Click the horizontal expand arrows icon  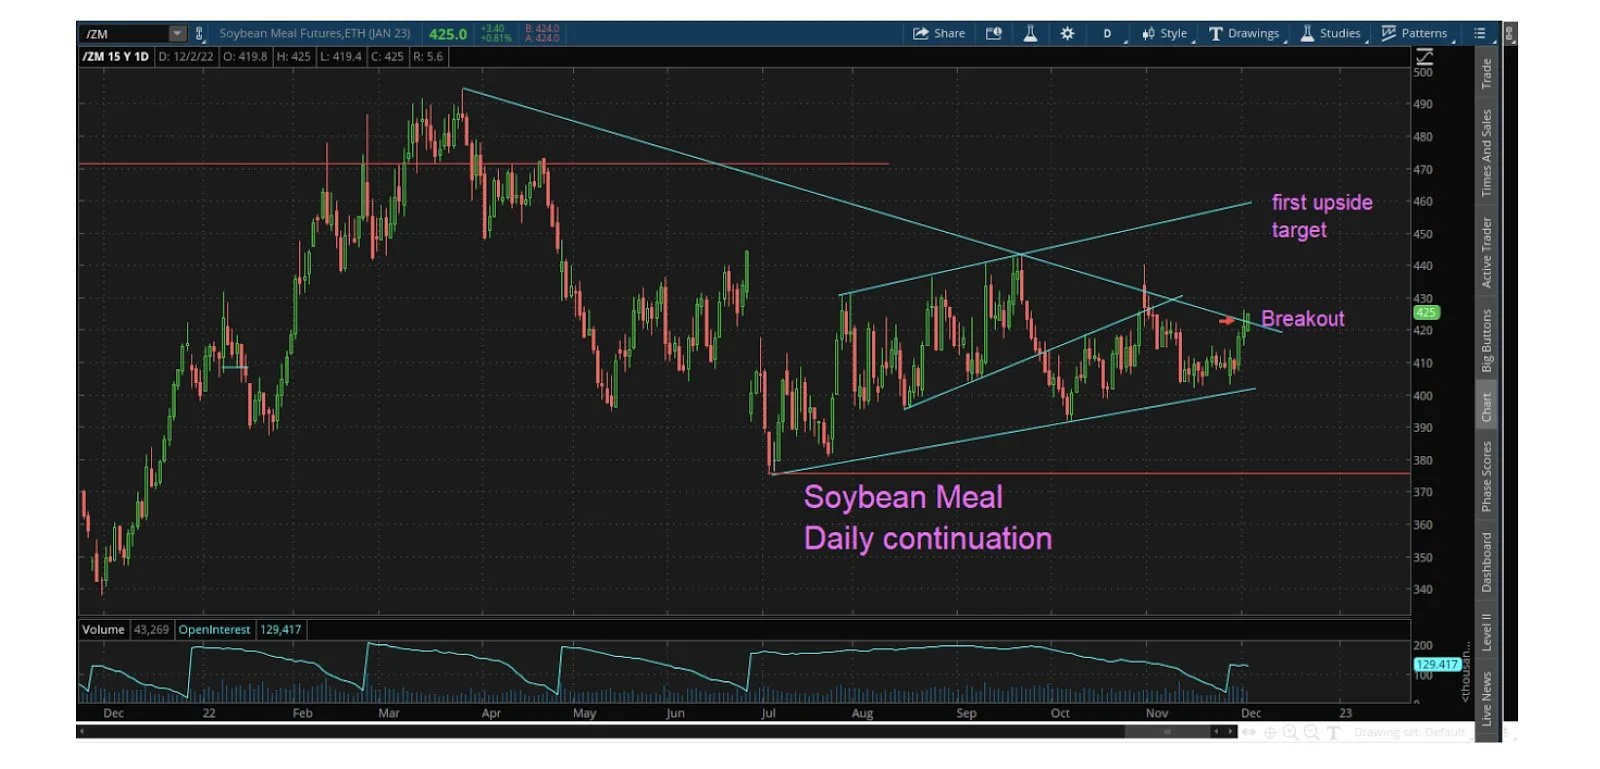point(1249,732)
